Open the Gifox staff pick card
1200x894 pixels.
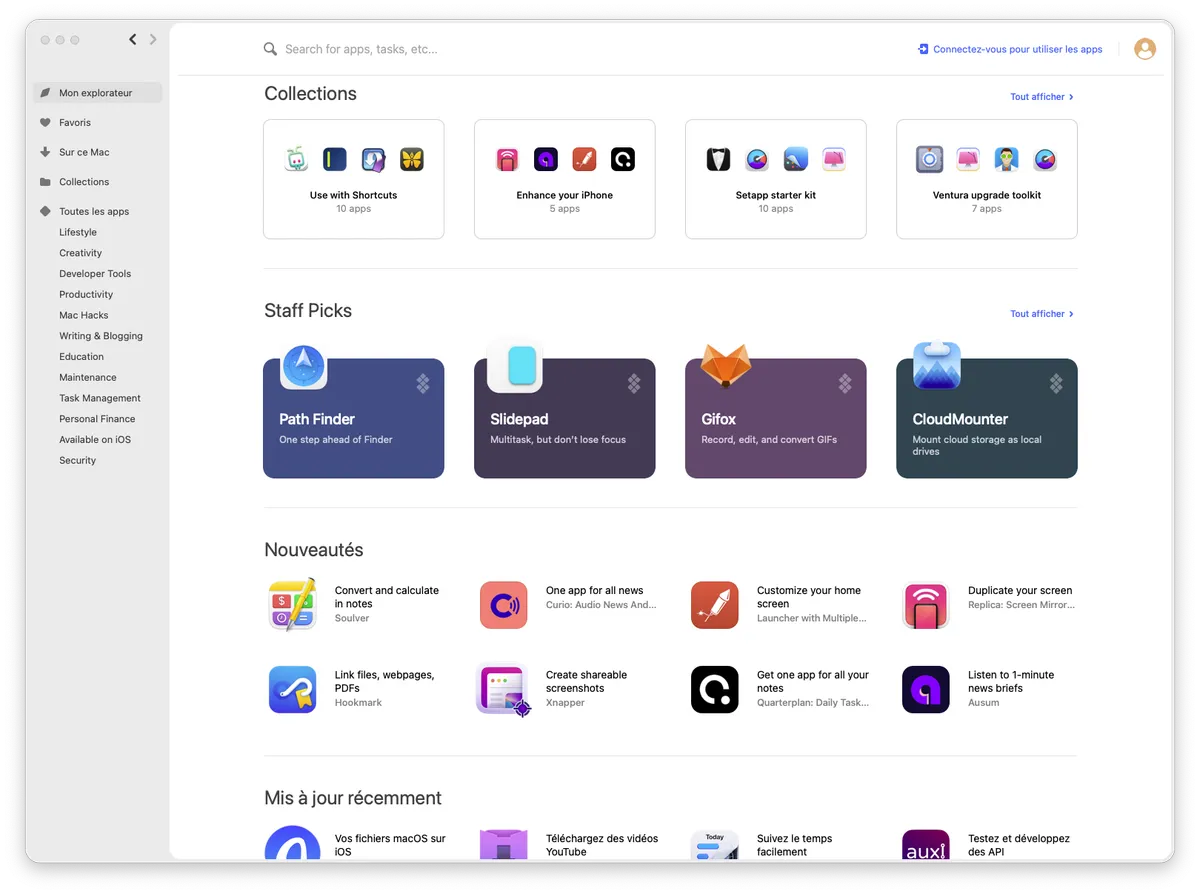tap(775, 418)
